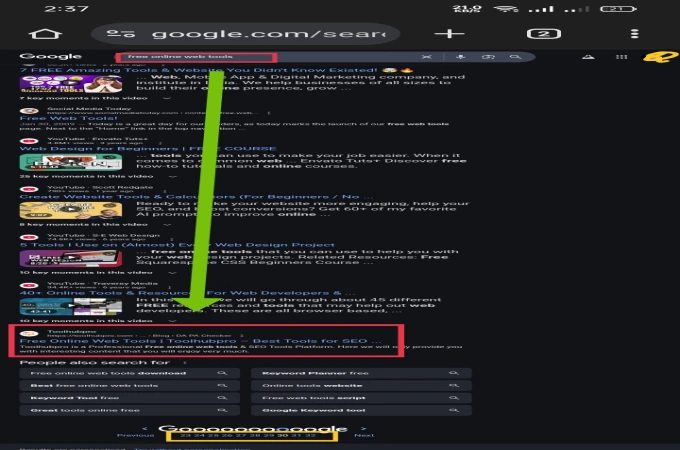
Task: Open 40+ Online Tools & Resources For Web Developers
Action: coord(187,293)
